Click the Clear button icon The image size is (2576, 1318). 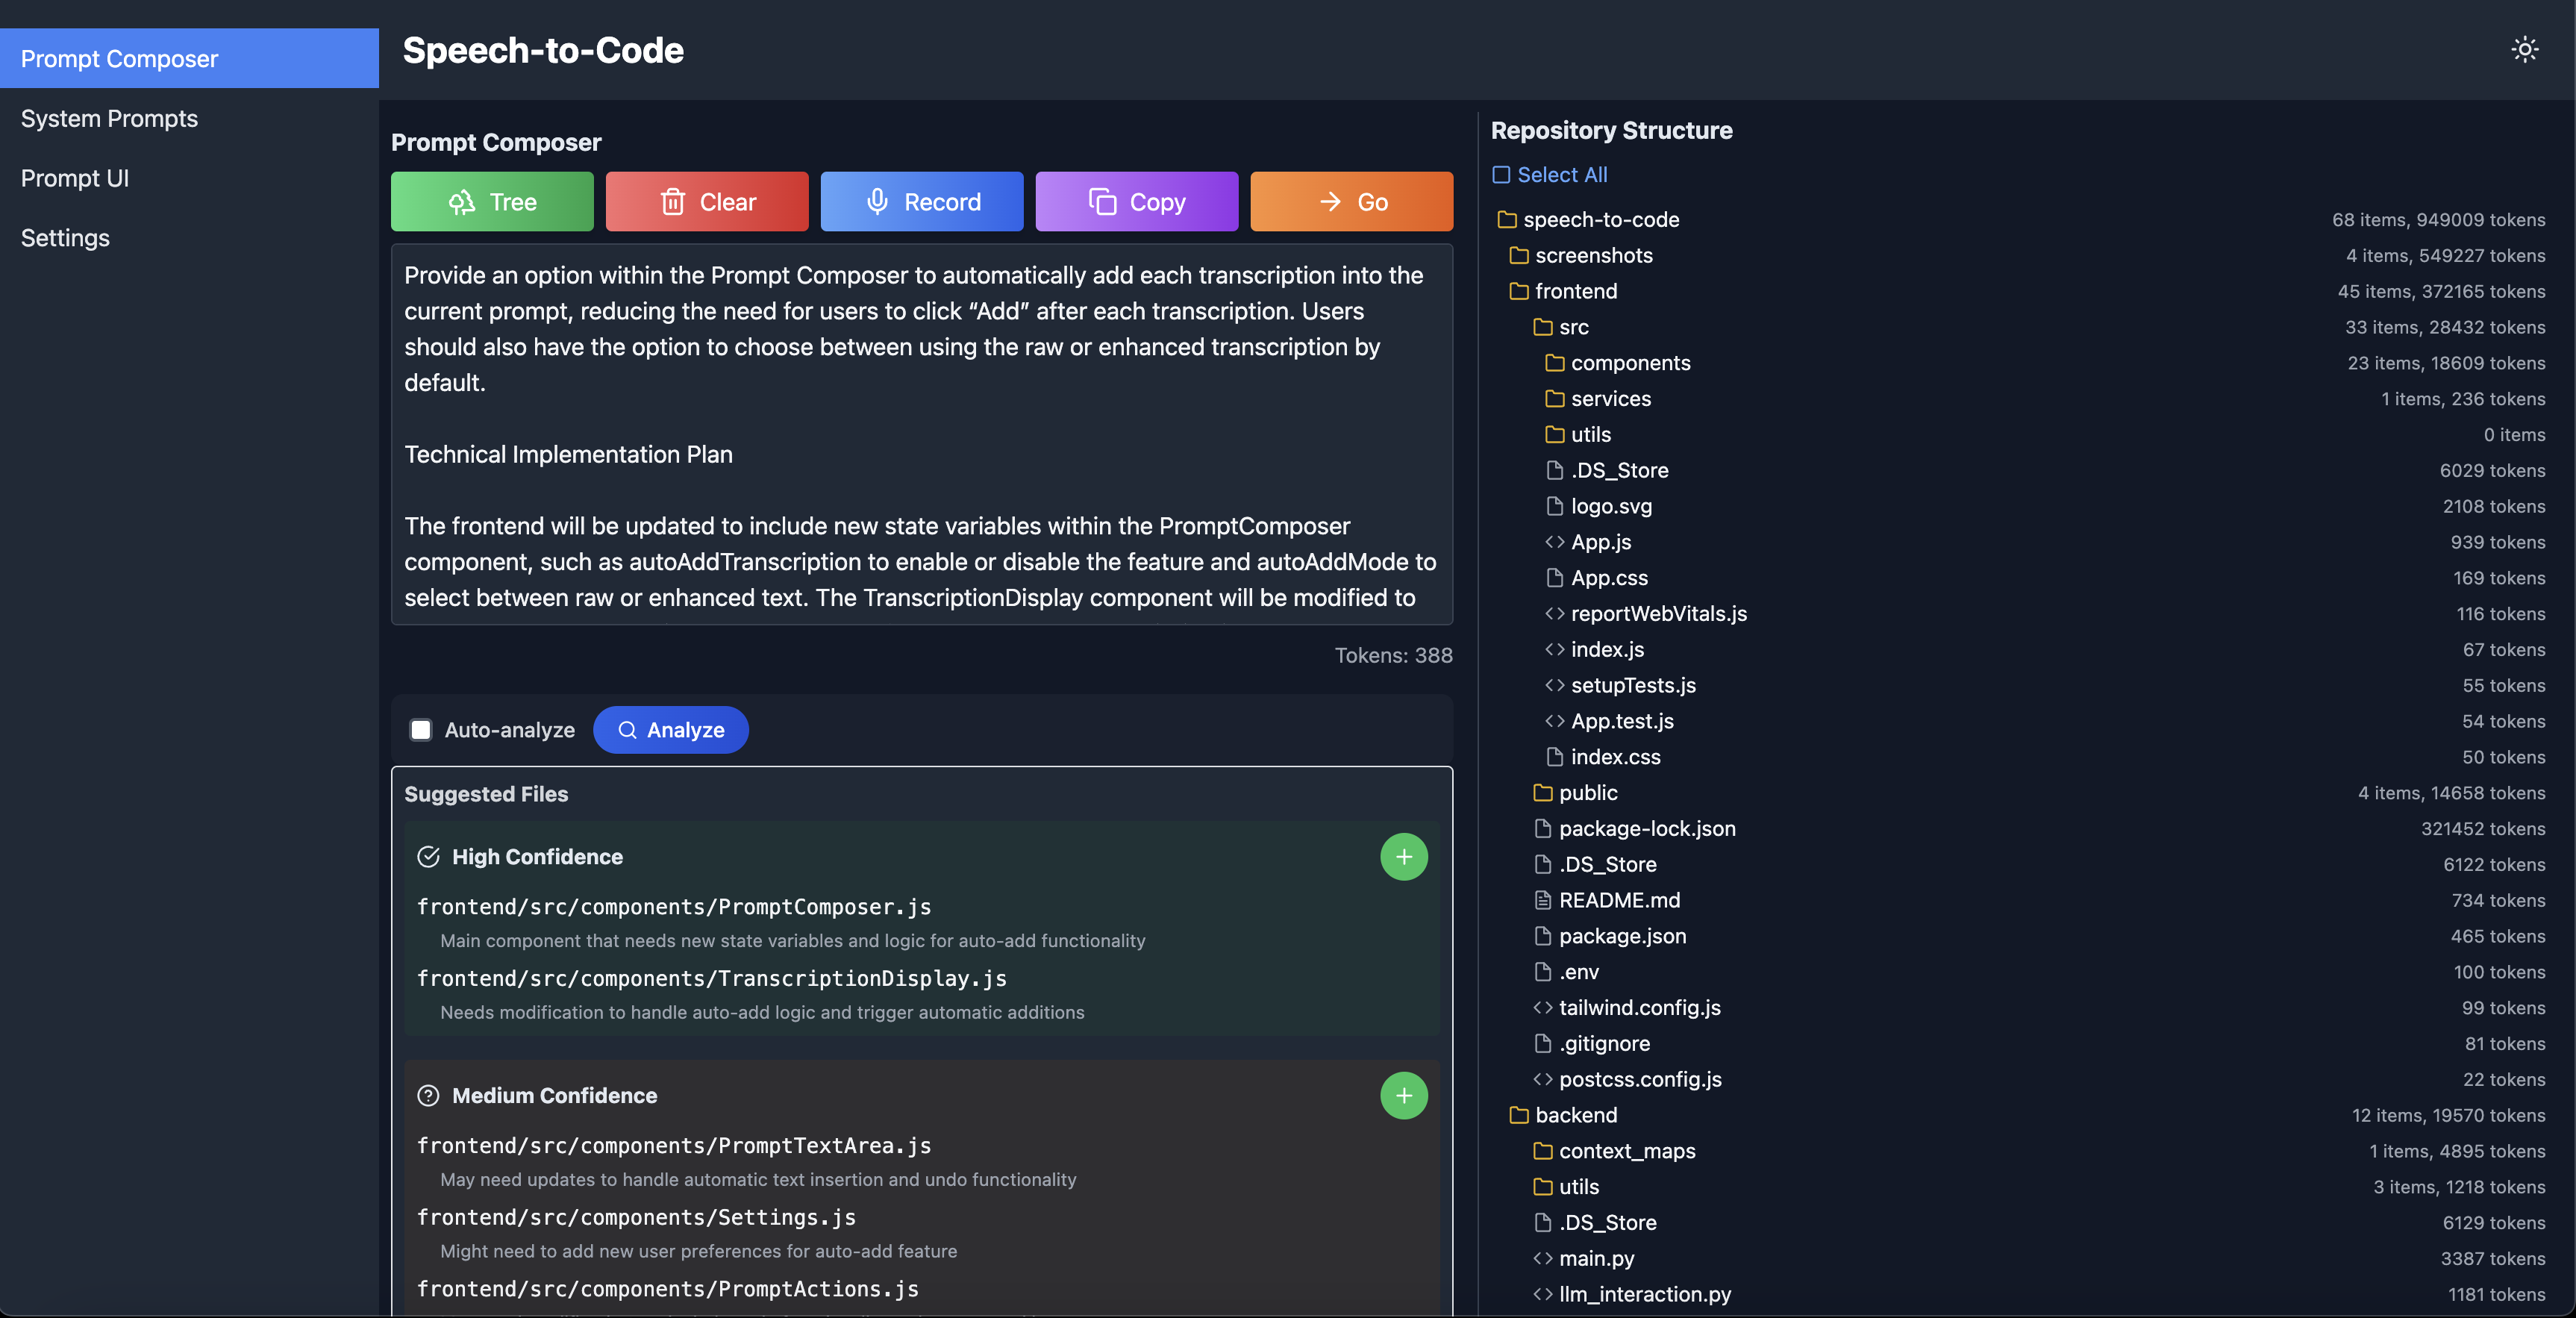pos(672,200)
